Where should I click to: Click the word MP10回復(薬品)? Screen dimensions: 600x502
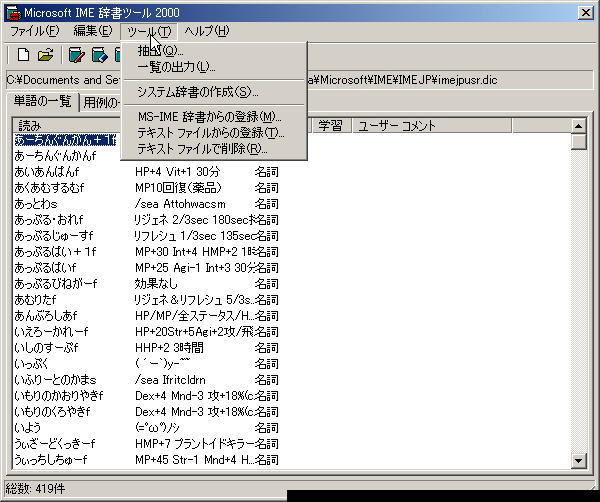coord(178,188)
